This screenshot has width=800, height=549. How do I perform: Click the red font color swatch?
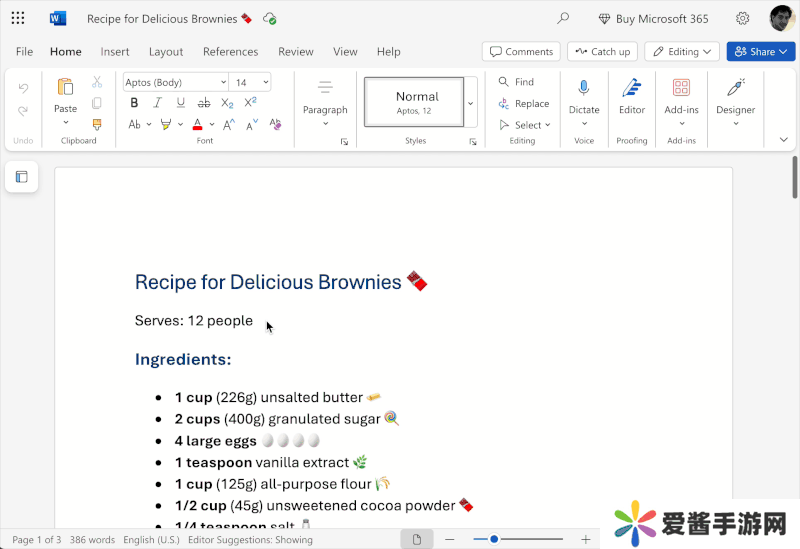point(197,125)
